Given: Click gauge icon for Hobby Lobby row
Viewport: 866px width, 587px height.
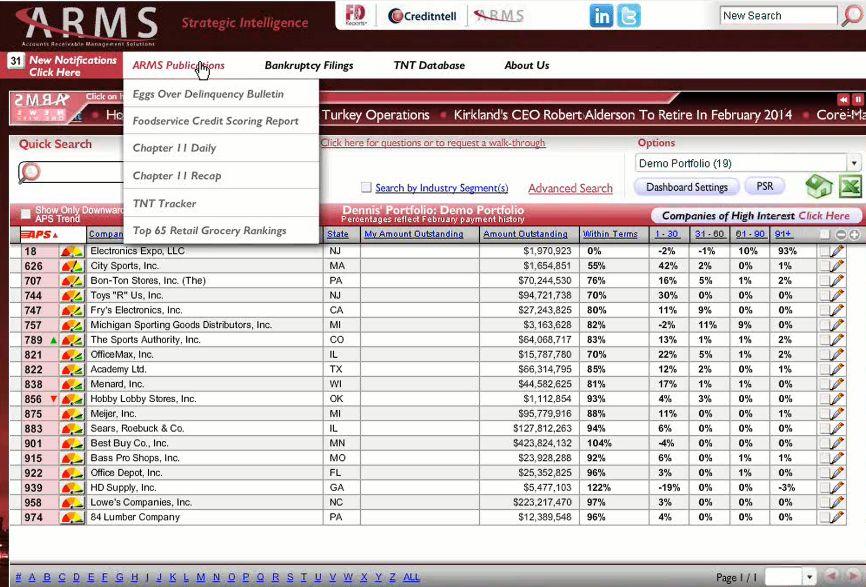Looking at the screenshot, I should (72, 399).
